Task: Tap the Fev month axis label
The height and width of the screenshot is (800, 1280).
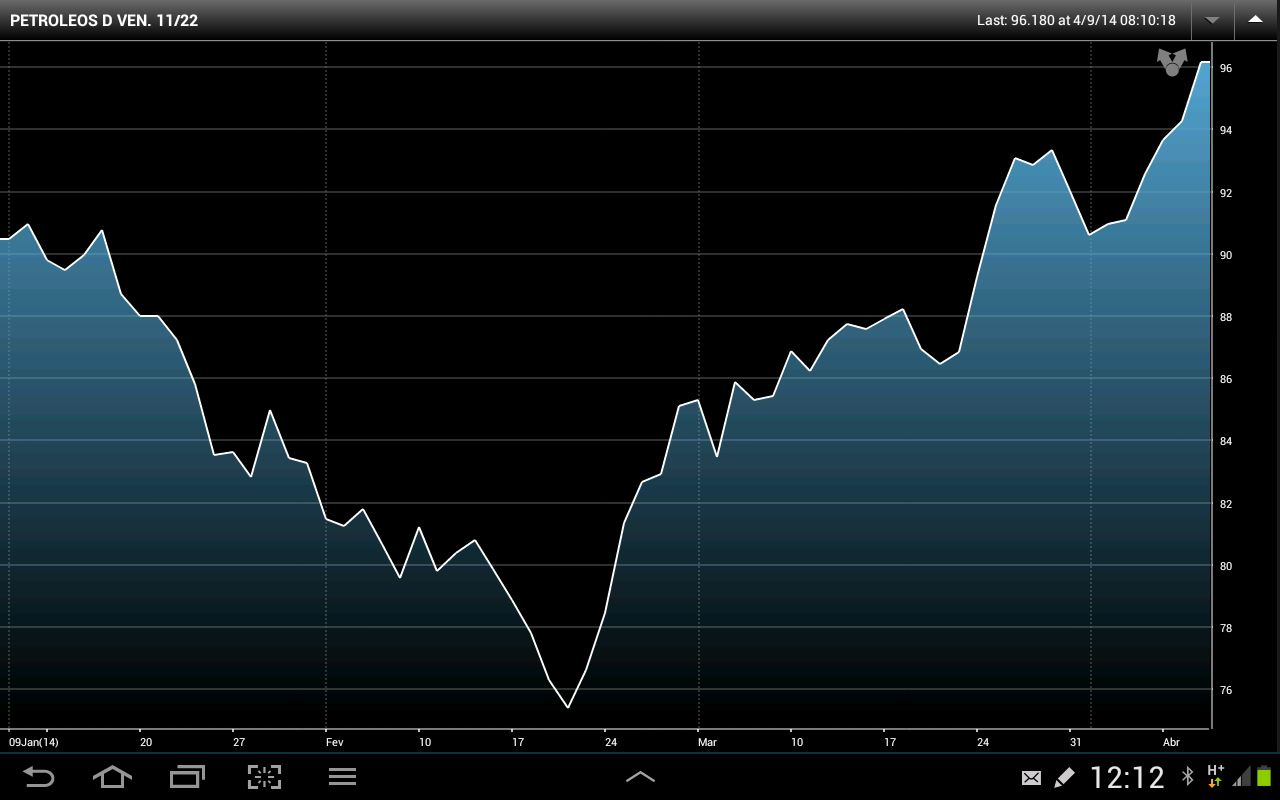Action: pos(335,743)
